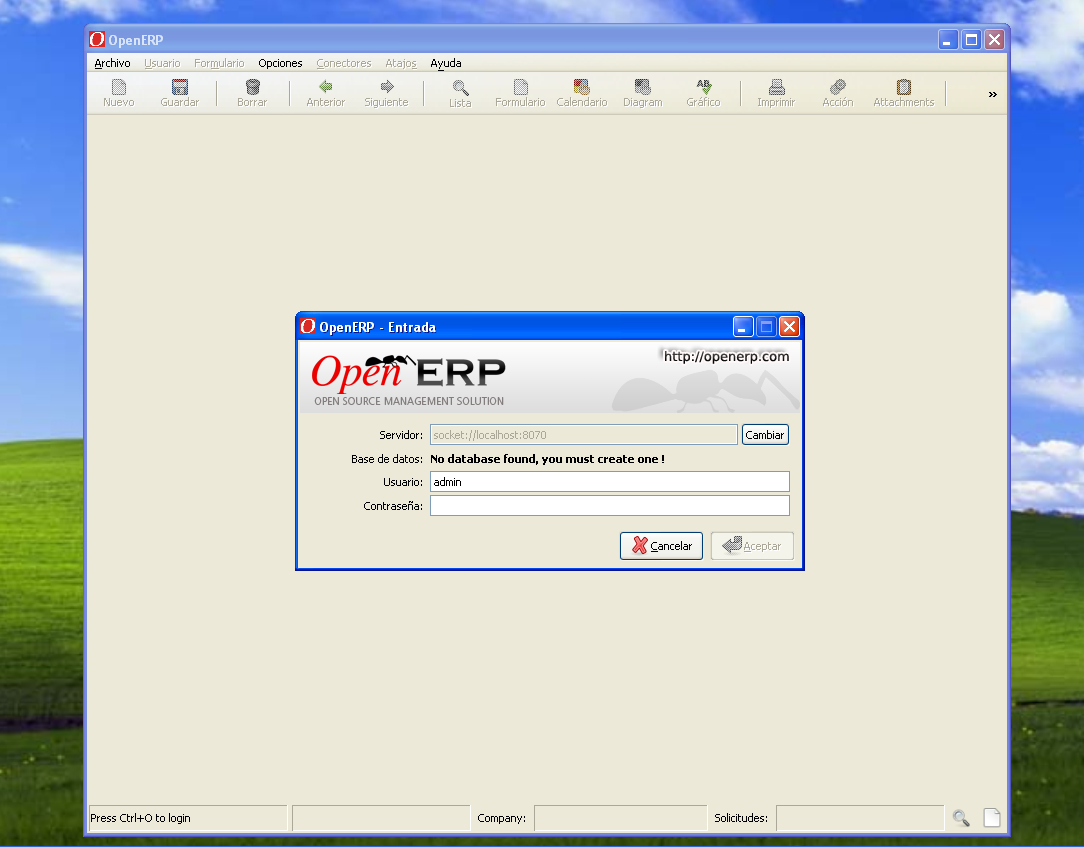Image resolution: width=1084 pixels, height=847 pixels.
Task: Expand the toolbar overflow chevron
Action: click(992, 94)
